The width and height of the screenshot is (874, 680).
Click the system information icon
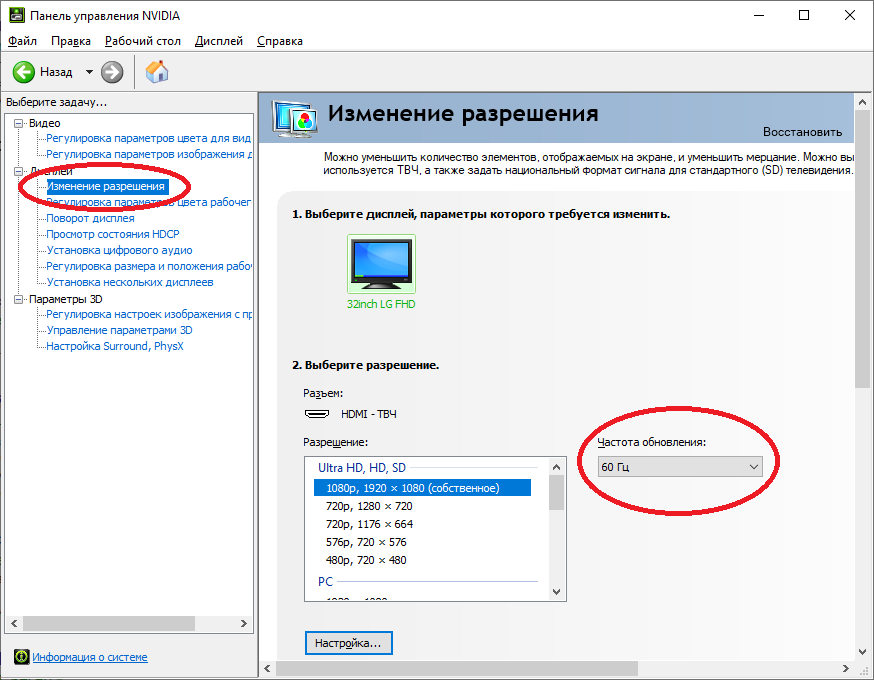[21, 657]
